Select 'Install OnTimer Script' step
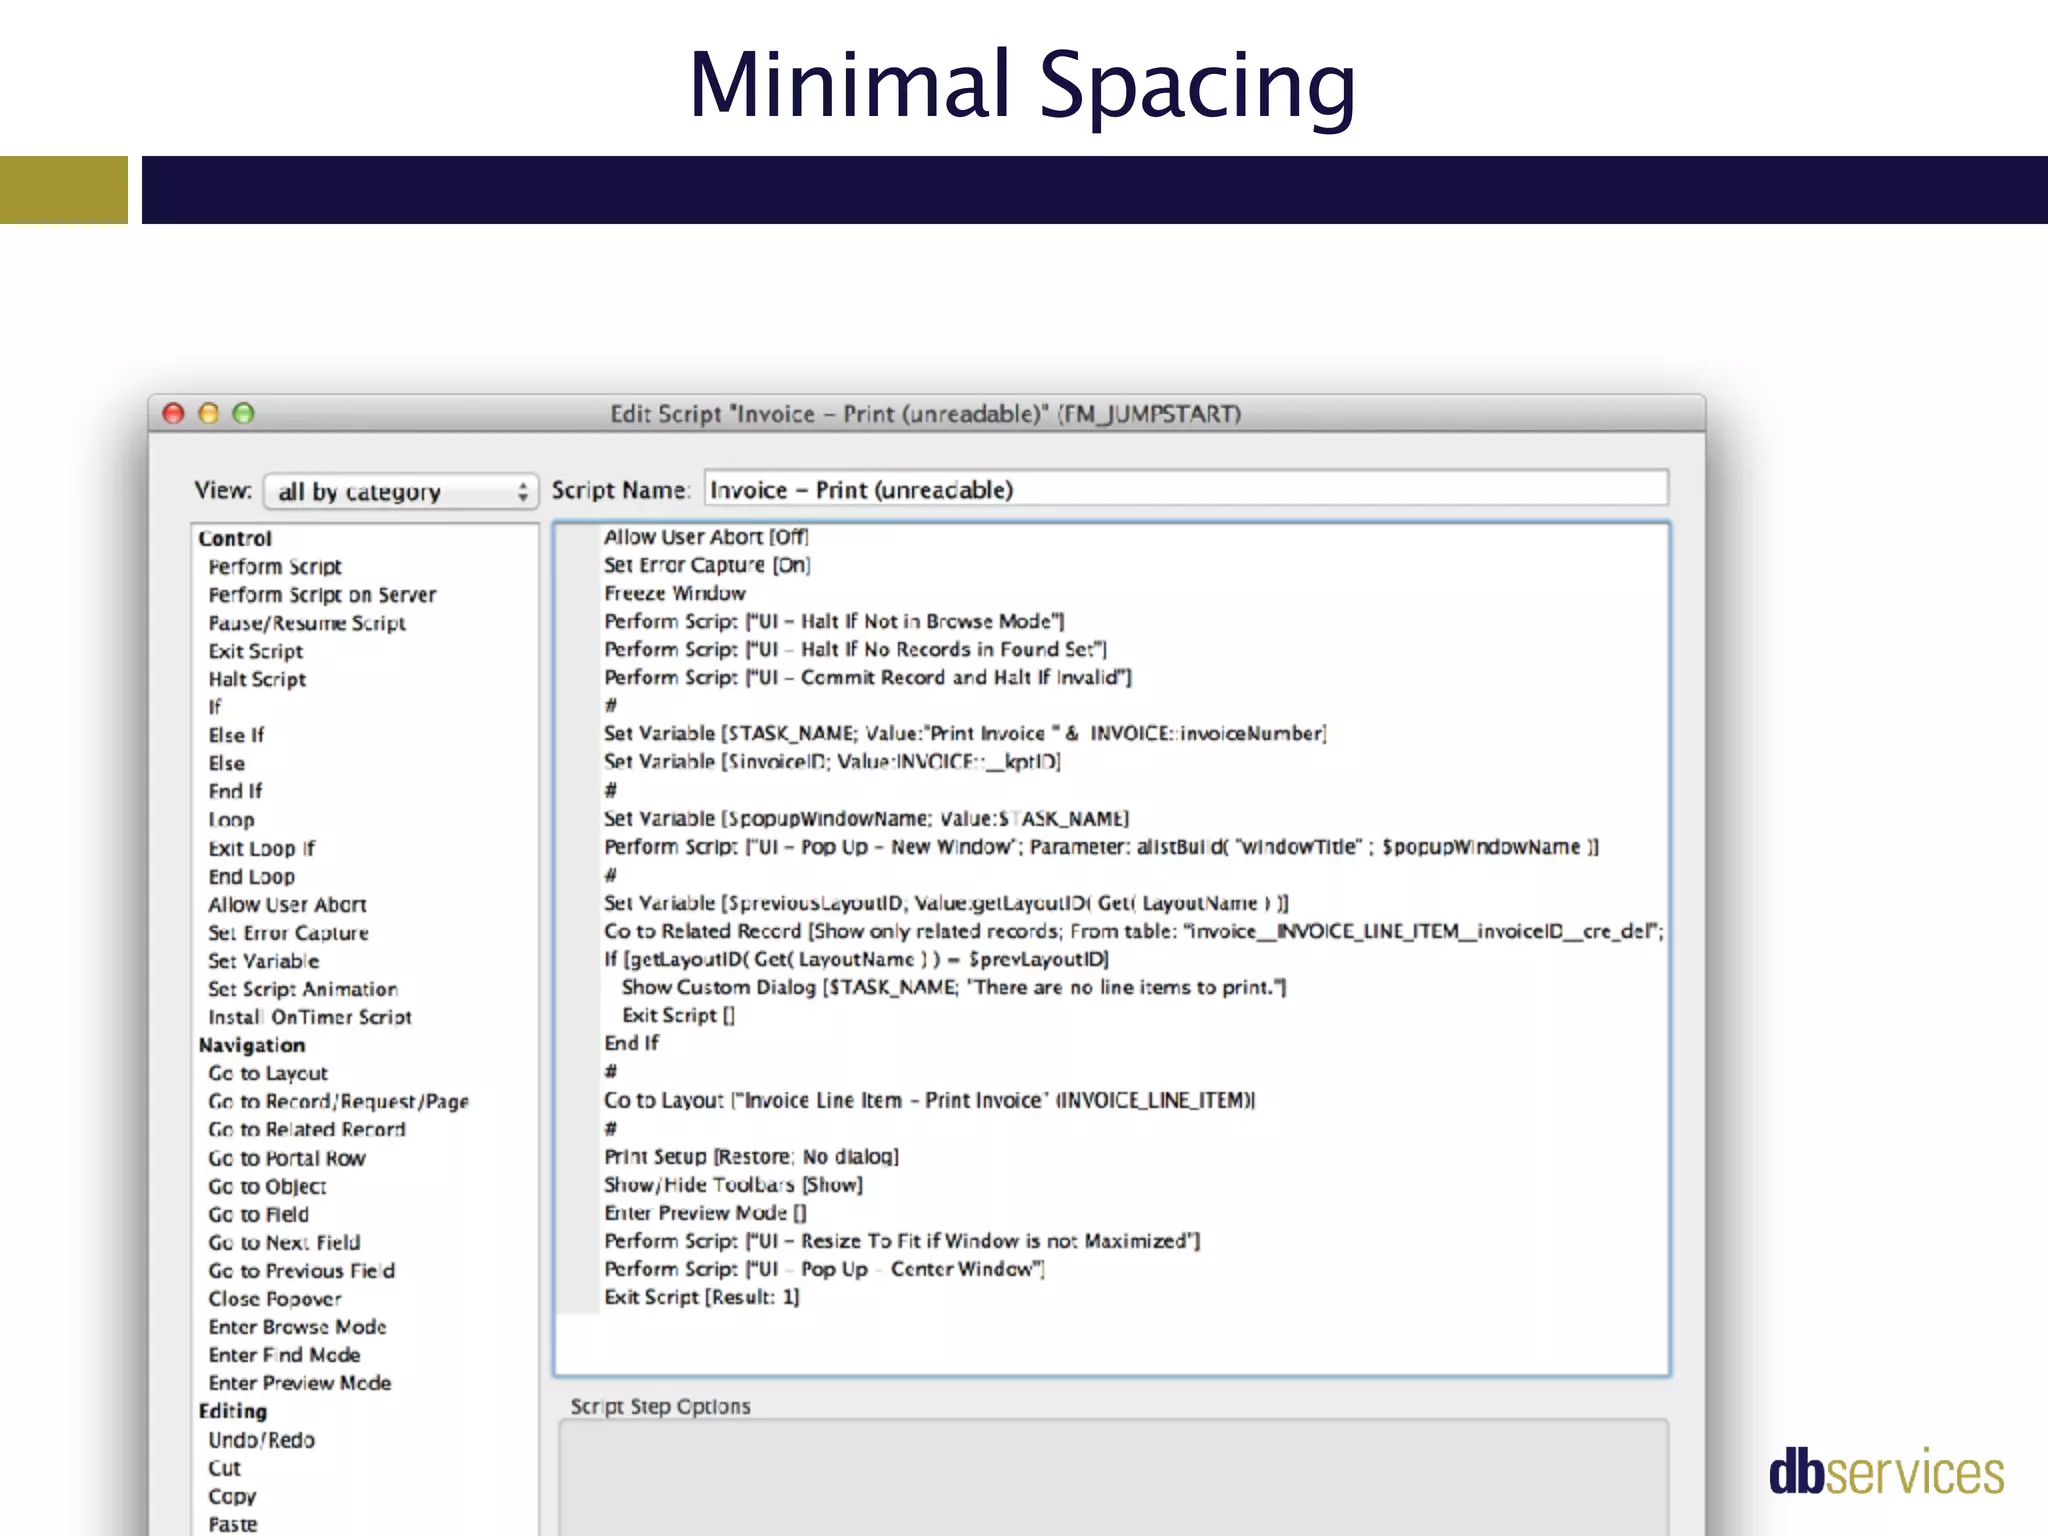The width and height of the screenshot is (2048, 1536). 310,1017
